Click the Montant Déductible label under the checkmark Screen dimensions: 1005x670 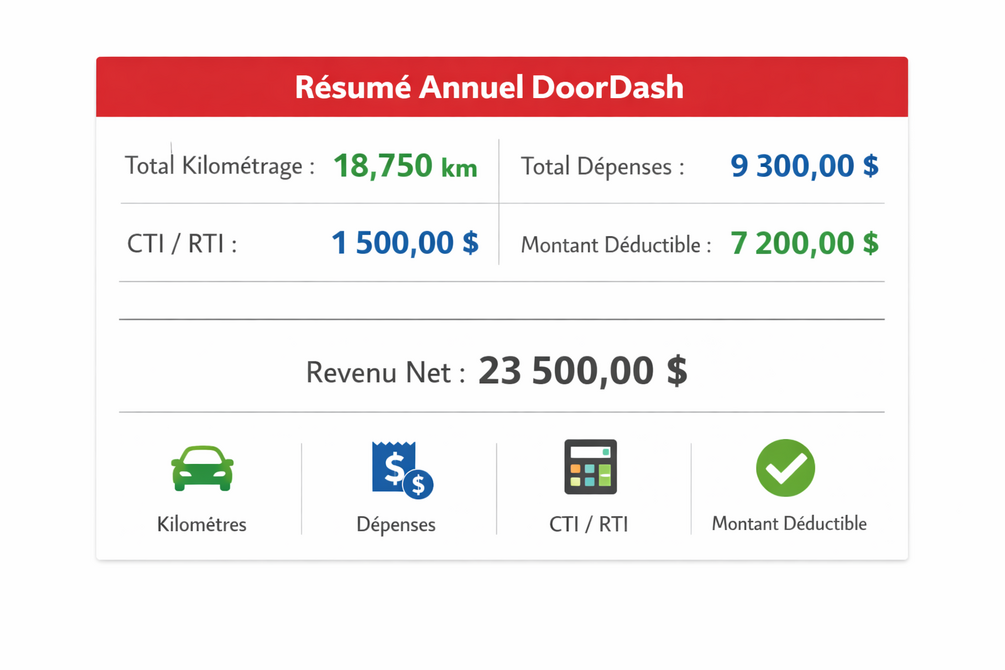click(x=789, y=524)
